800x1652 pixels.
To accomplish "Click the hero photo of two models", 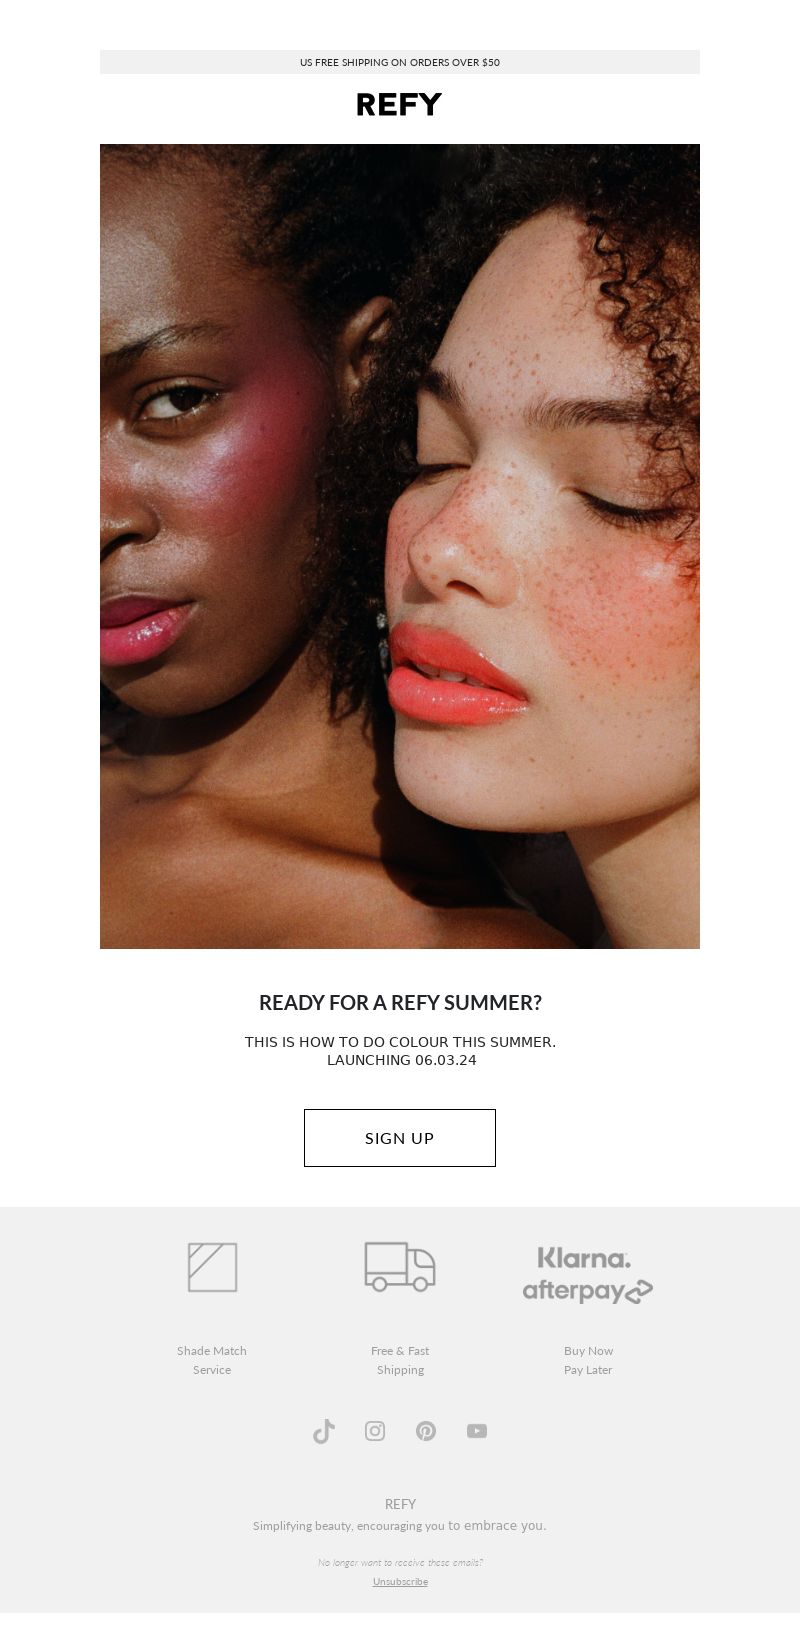I will tap(400, 546).
